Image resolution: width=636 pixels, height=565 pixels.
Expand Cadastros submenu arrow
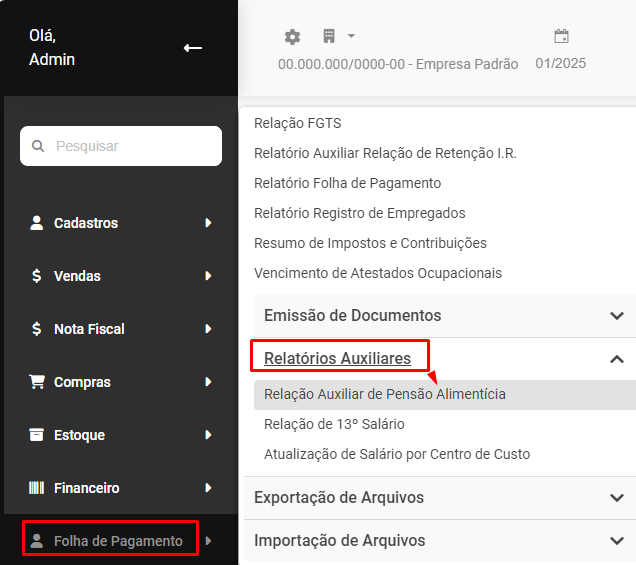click(208, 223)
